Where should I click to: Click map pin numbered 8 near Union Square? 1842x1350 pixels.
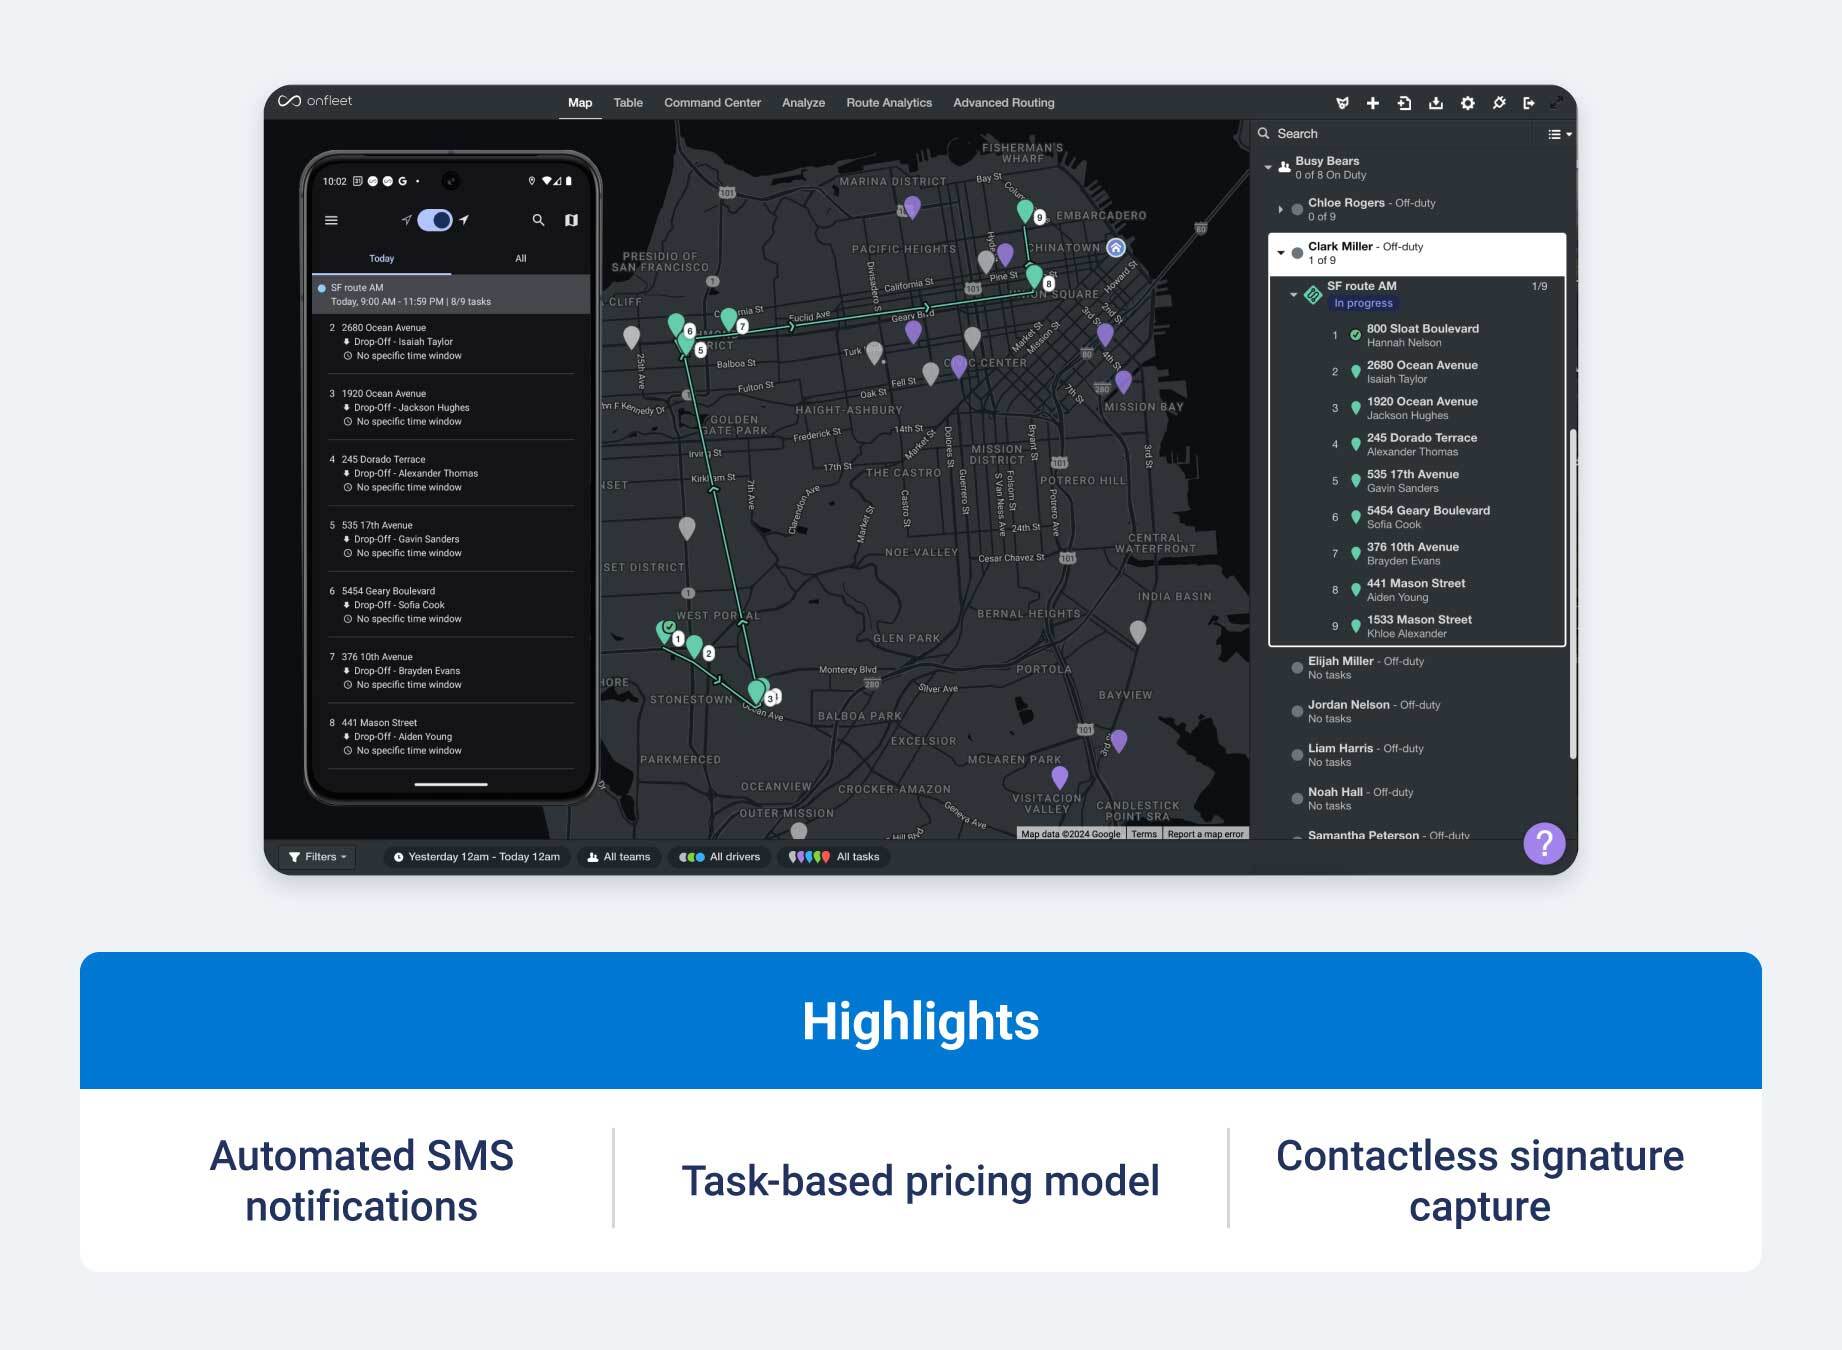(x=1035, y=276)
